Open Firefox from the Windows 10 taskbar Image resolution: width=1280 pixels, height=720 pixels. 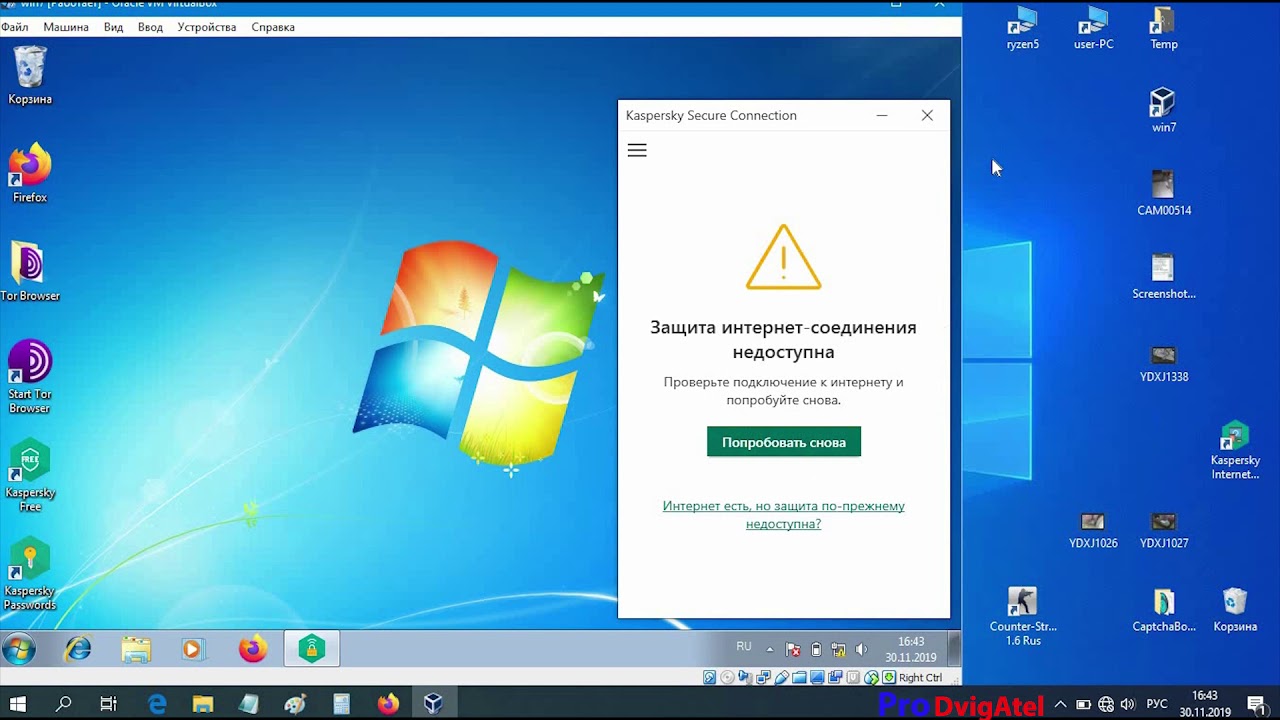click(387, 704)
